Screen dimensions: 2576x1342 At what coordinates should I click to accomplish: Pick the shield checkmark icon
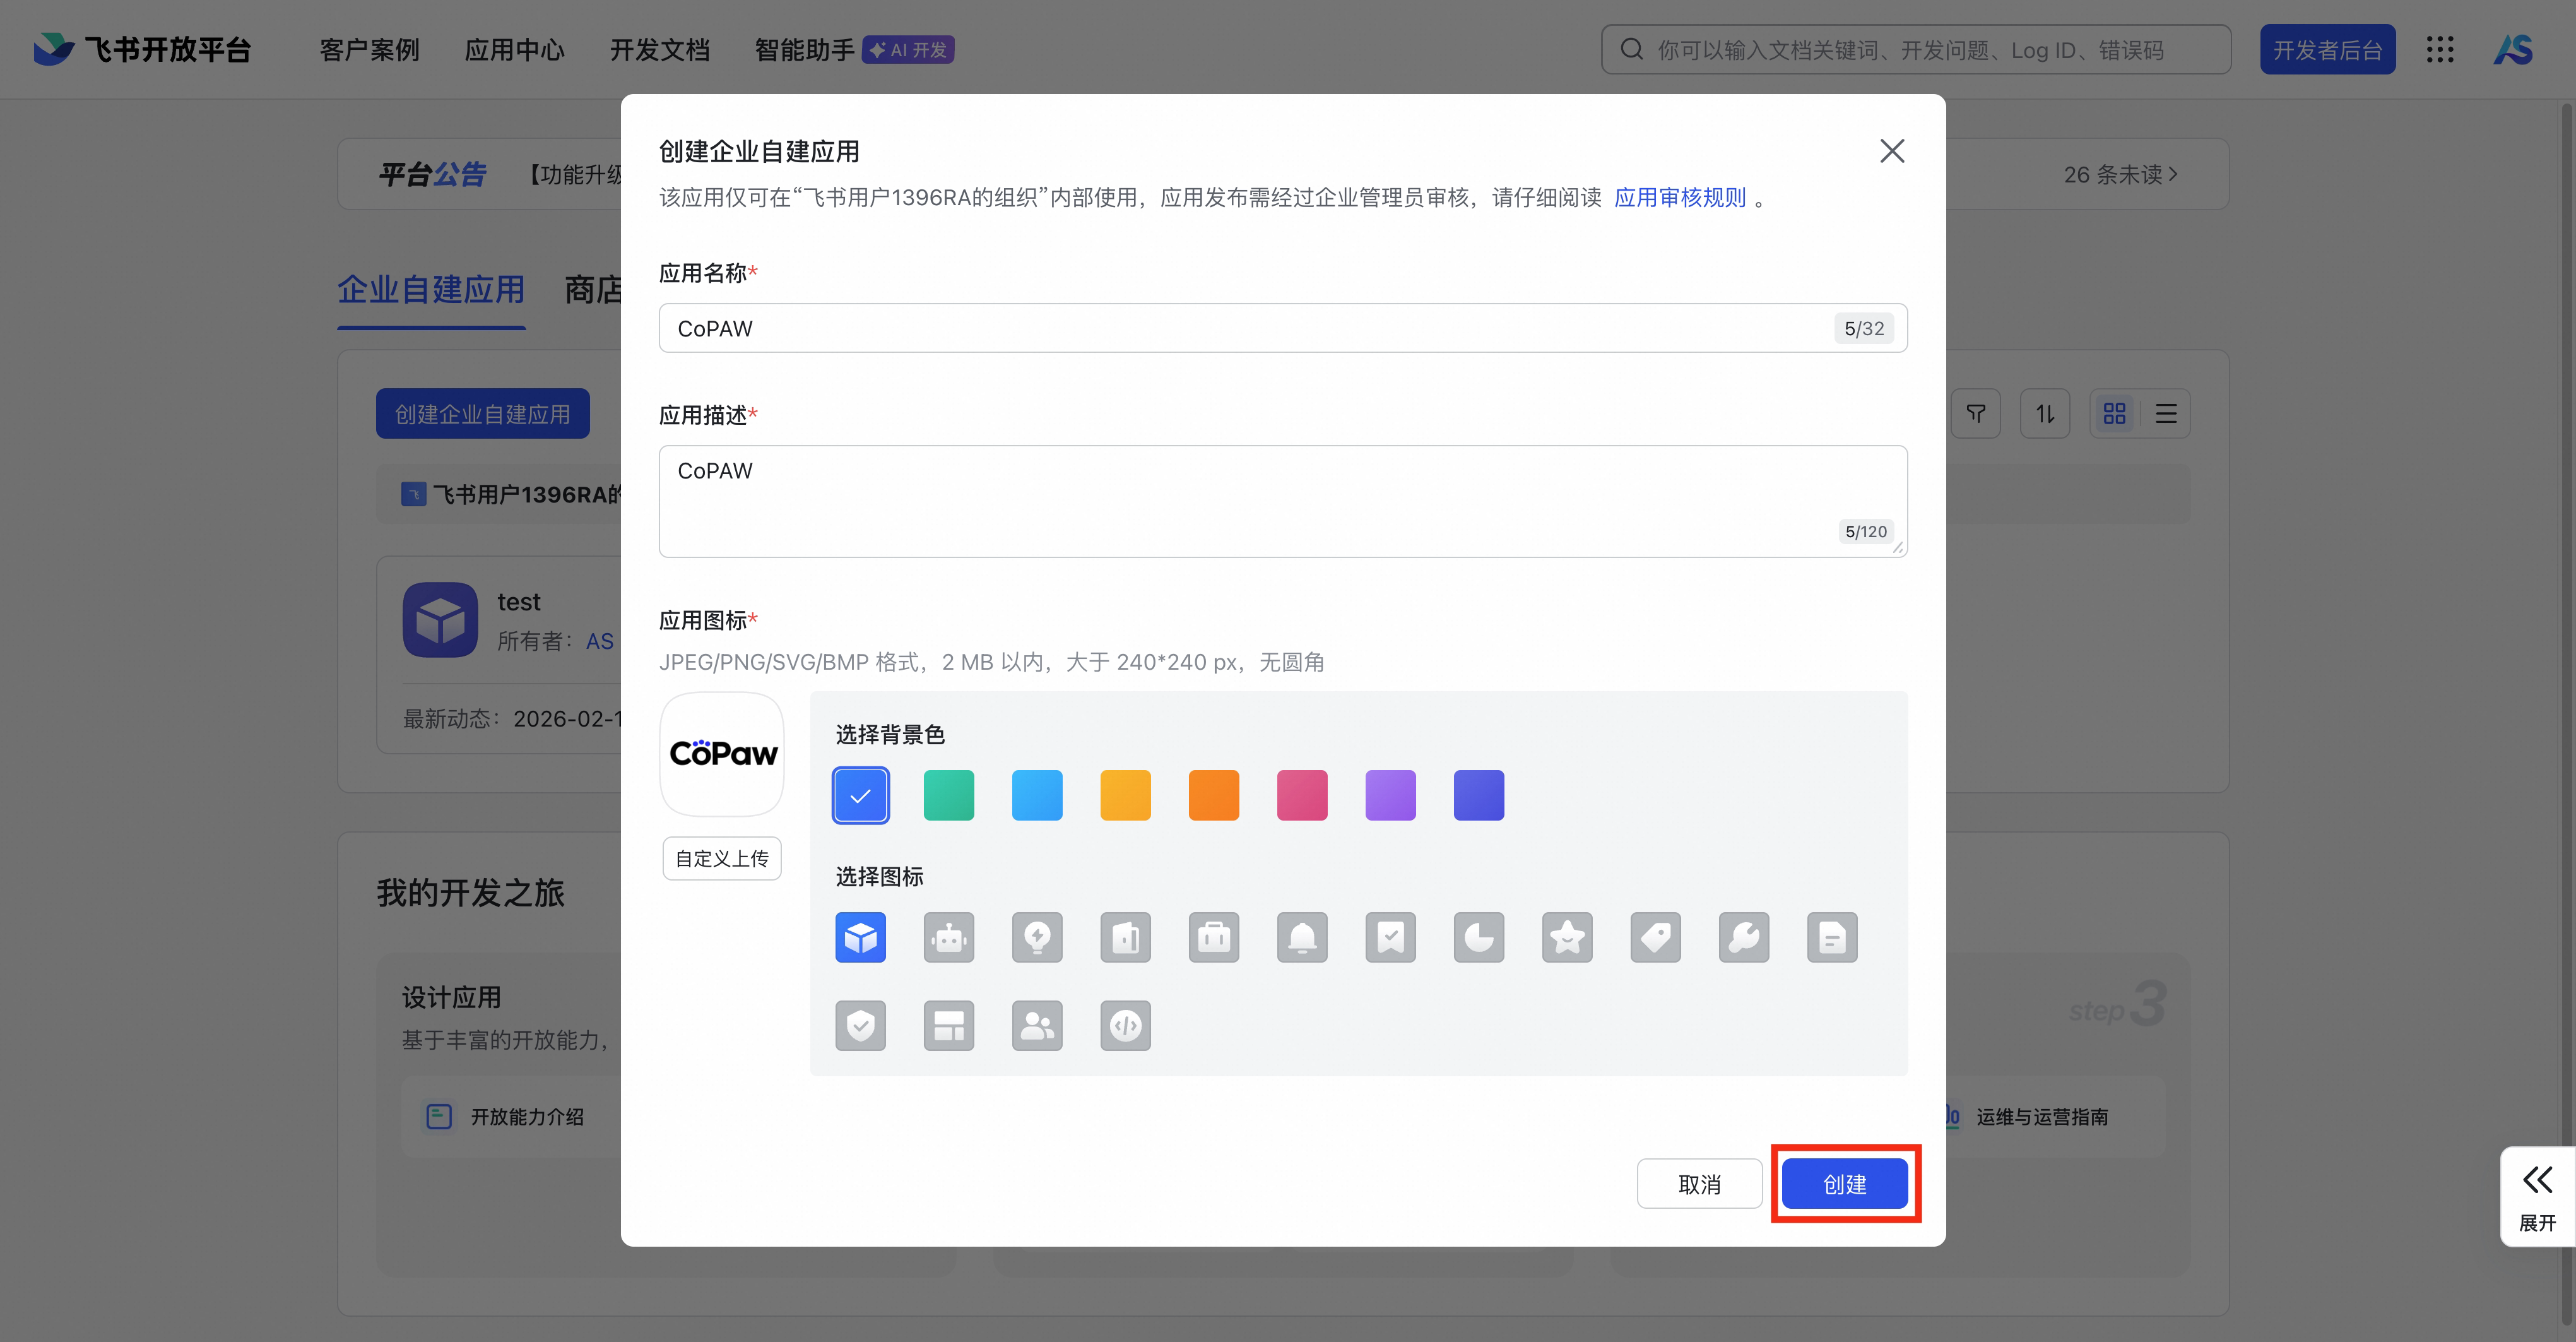[860, 1025]
